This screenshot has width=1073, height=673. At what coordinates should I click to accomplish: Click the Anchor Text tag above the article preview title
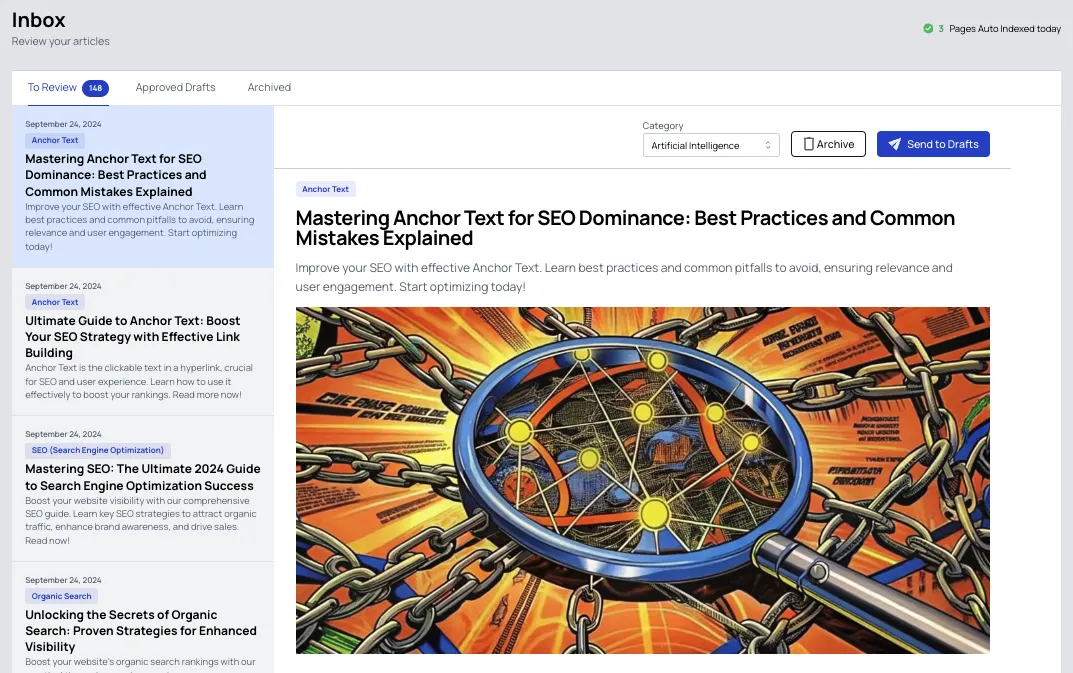click(326, 189)
